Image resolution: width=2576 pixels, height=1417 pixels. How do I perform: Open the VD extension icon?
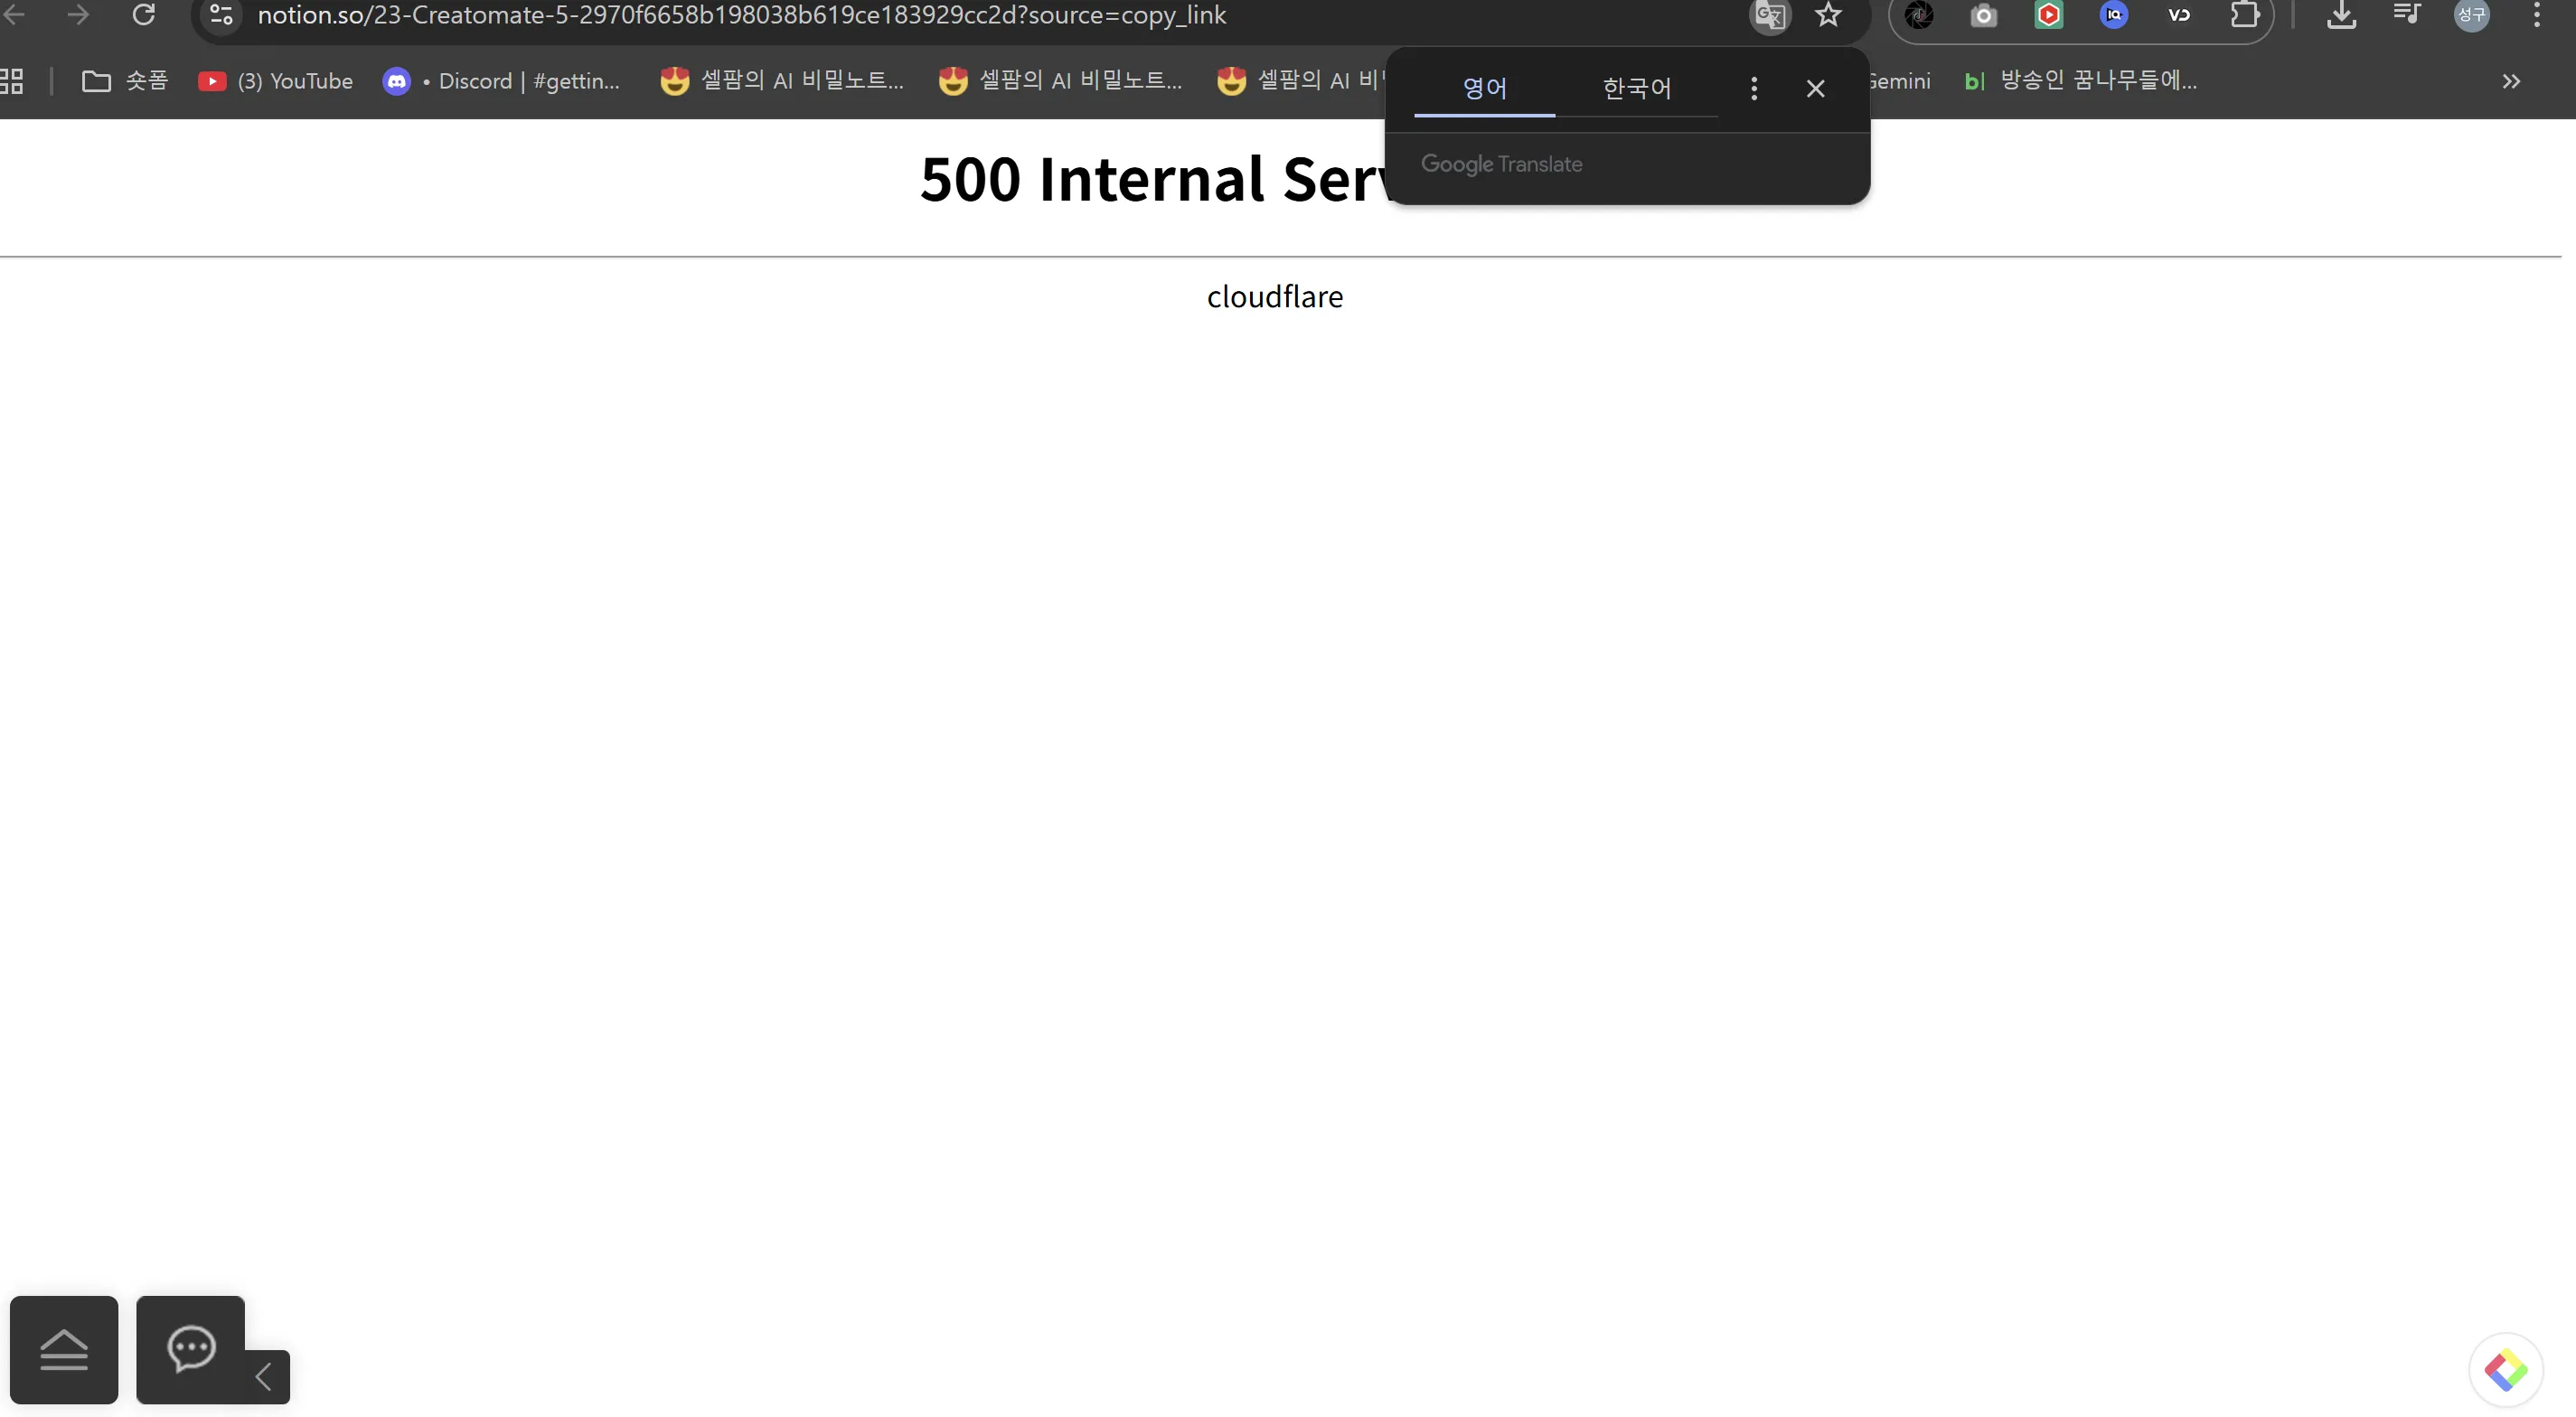pos(2180,15)
